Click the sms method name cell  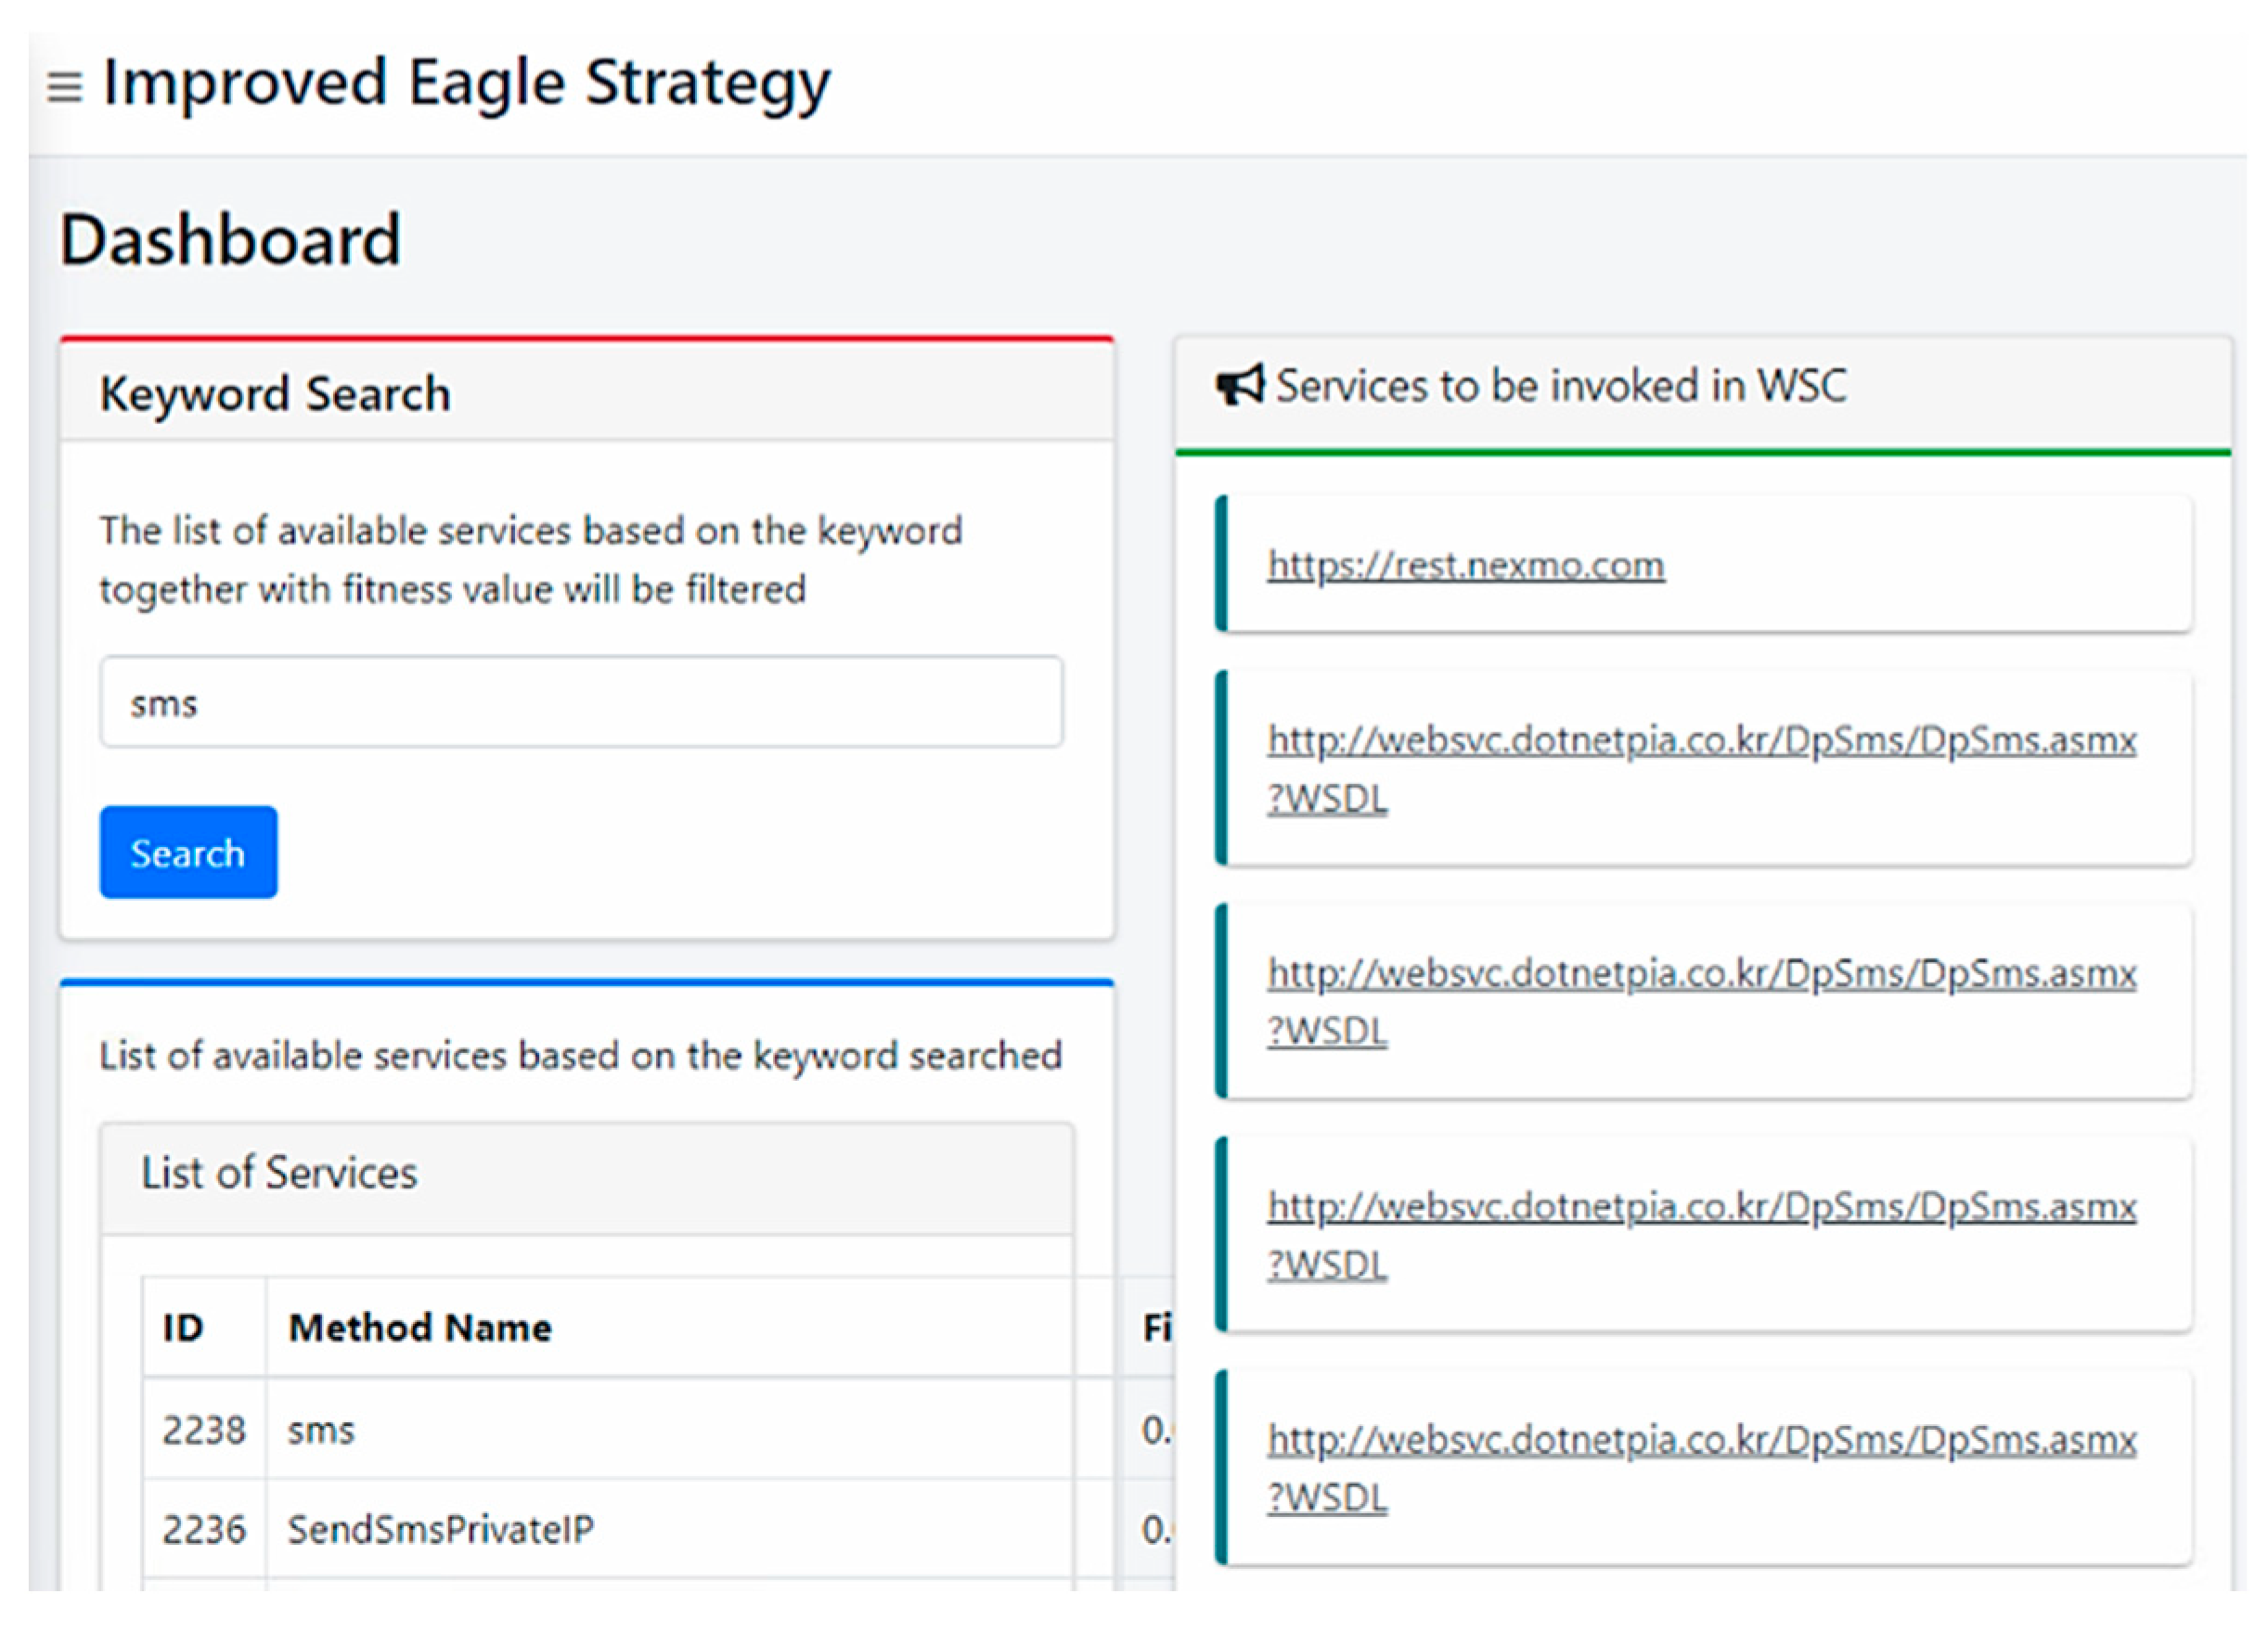pyautogui.click(x=321, y=1430)
